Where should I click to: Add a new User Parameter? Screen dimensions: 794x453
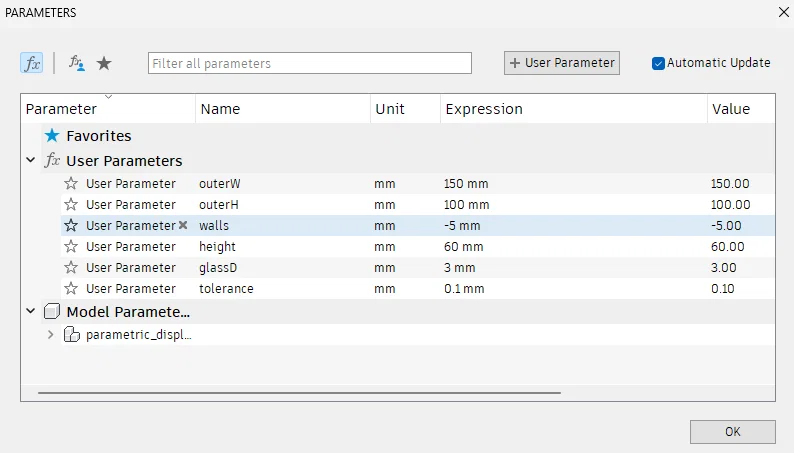click(x=561, y=63)
